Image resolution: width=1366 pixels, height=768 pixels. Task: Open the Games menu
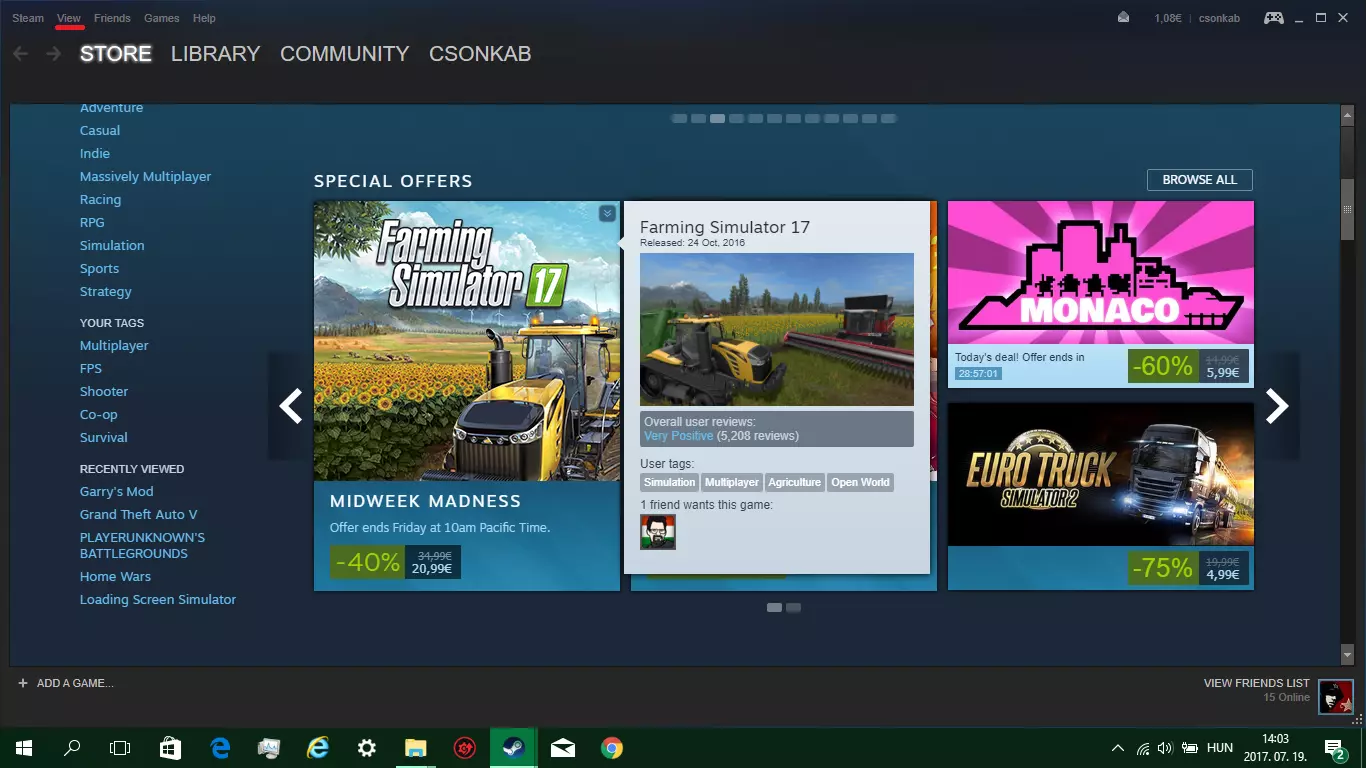(x=162, y=18)
